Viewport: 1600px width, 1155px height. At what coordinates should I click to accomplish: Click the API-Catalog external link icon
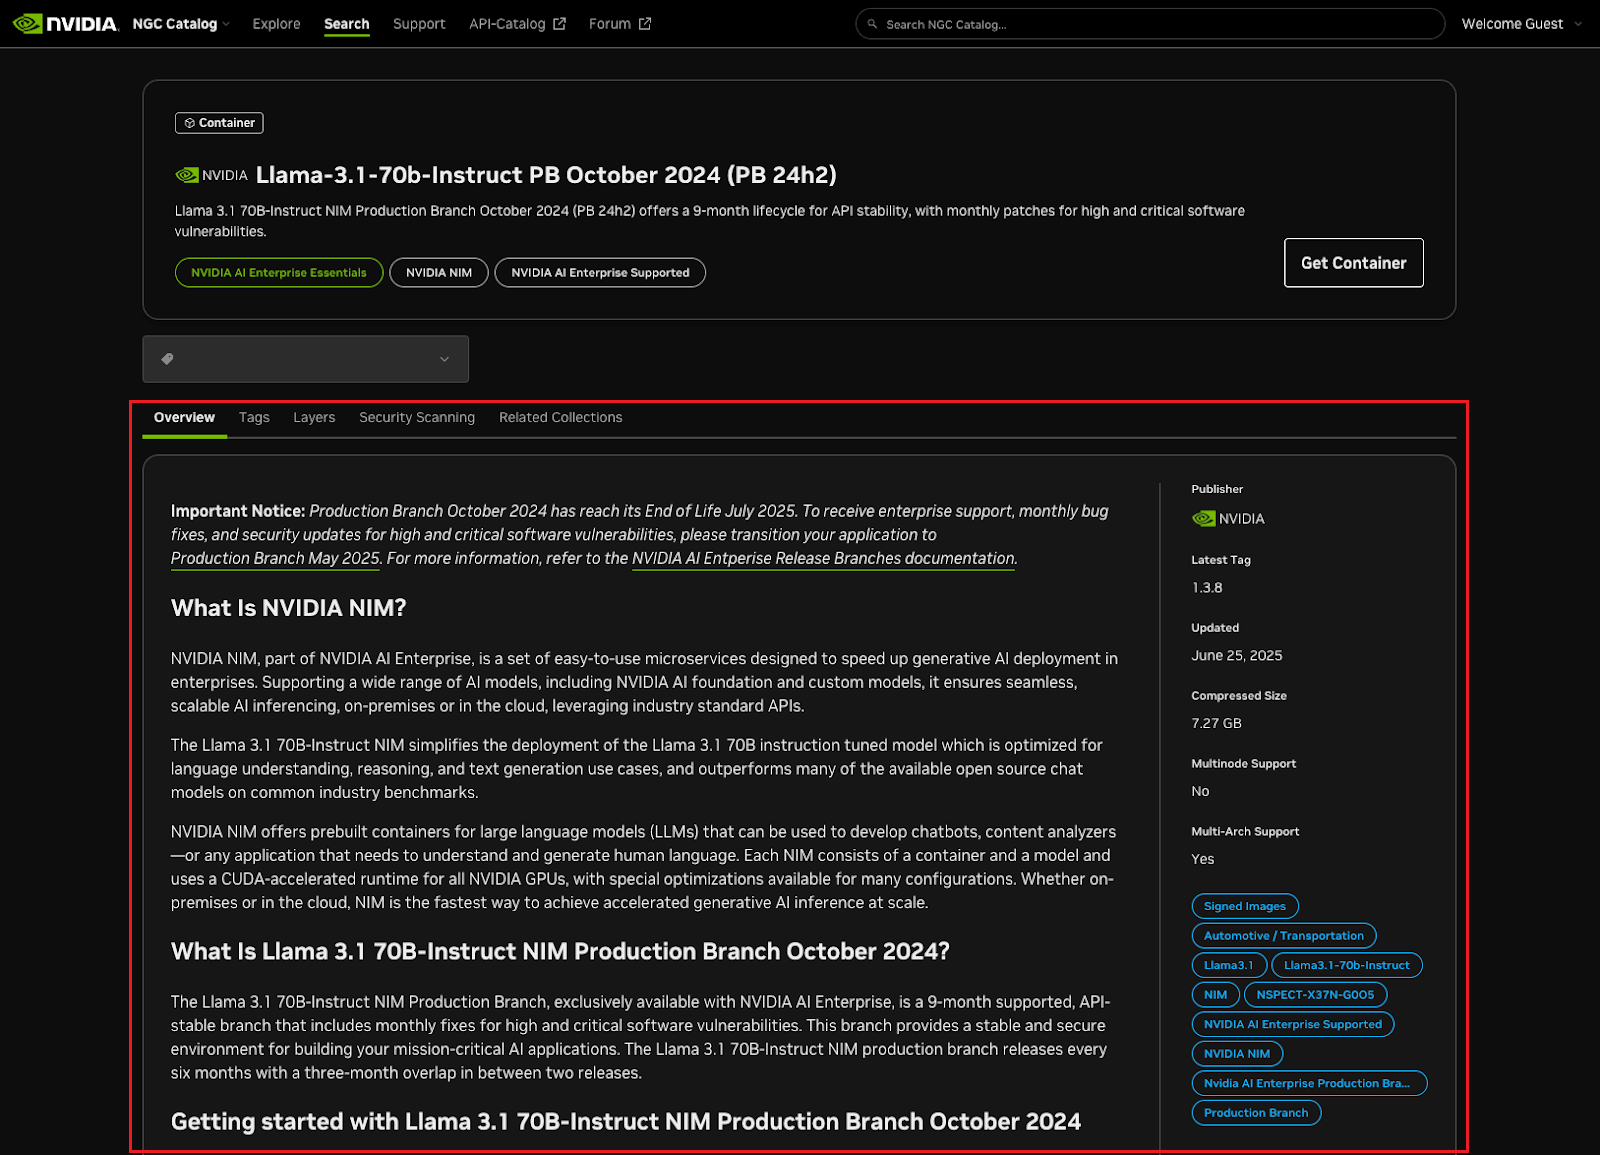[559, 24]
